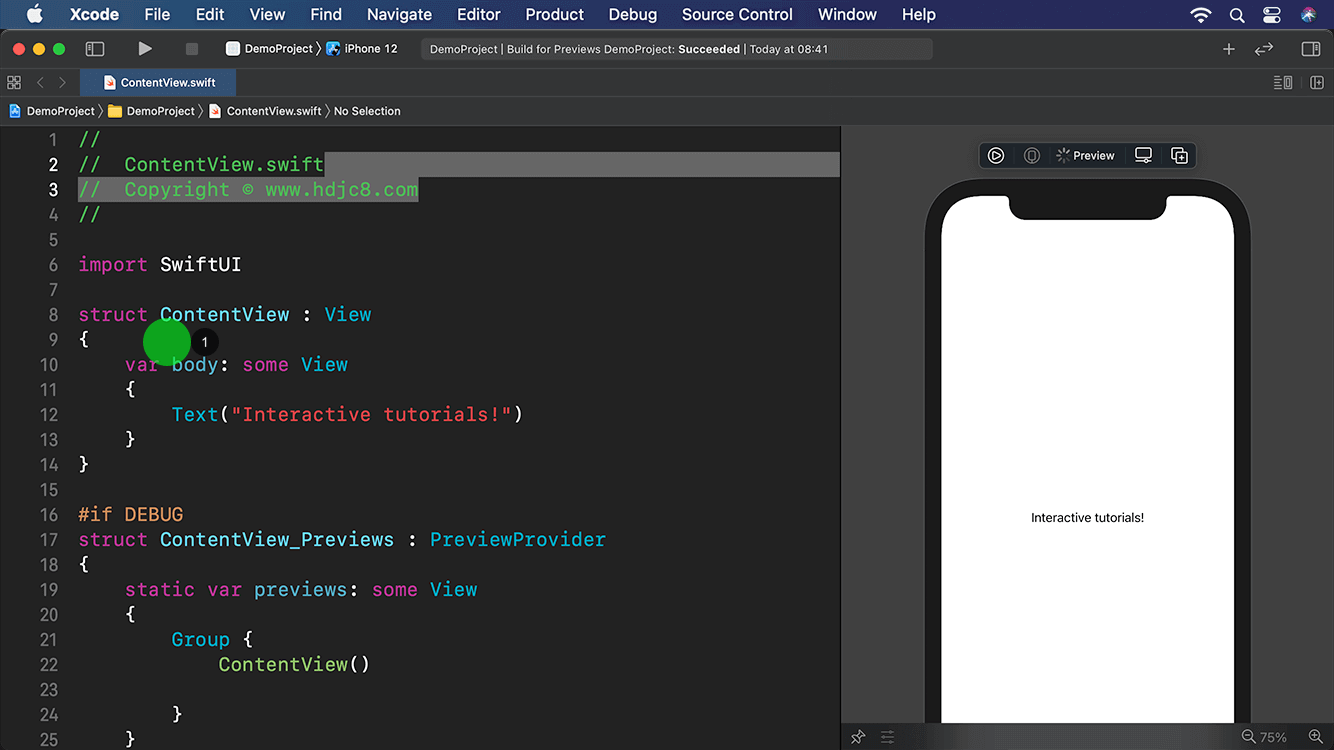The image size is (1334, 750).
Task: Open the Source Control menu
Action: (737, 14)
